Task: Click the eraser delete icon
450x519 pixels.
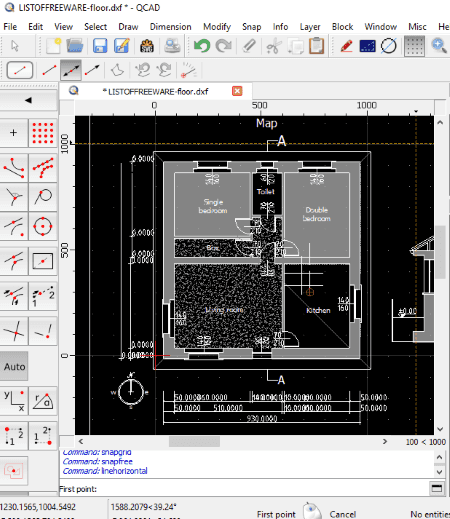Action: click(249, 46)
